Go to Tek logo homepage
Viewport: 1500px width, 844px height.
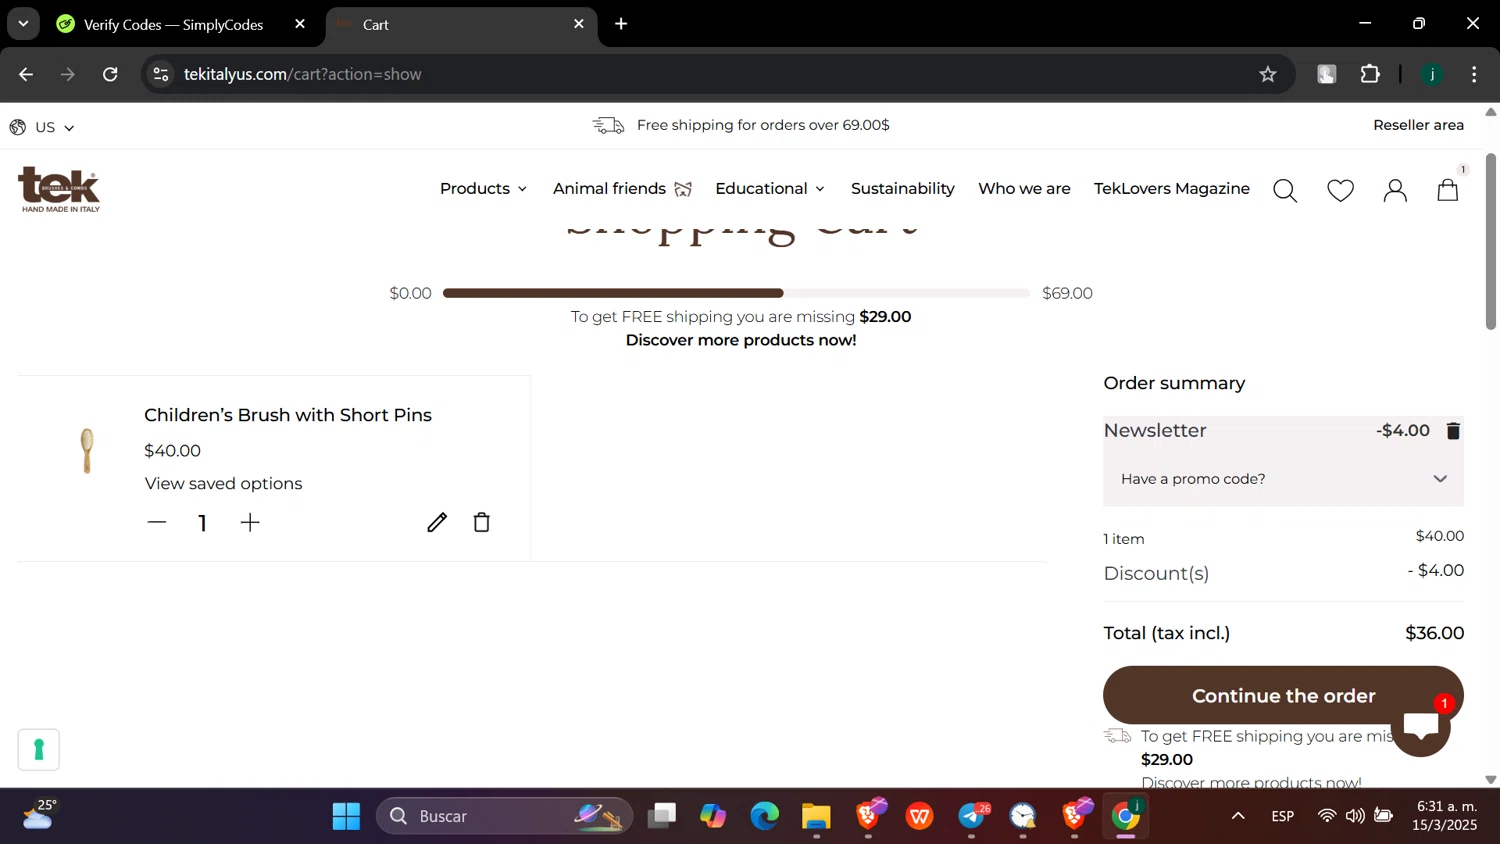click(60, 189)
